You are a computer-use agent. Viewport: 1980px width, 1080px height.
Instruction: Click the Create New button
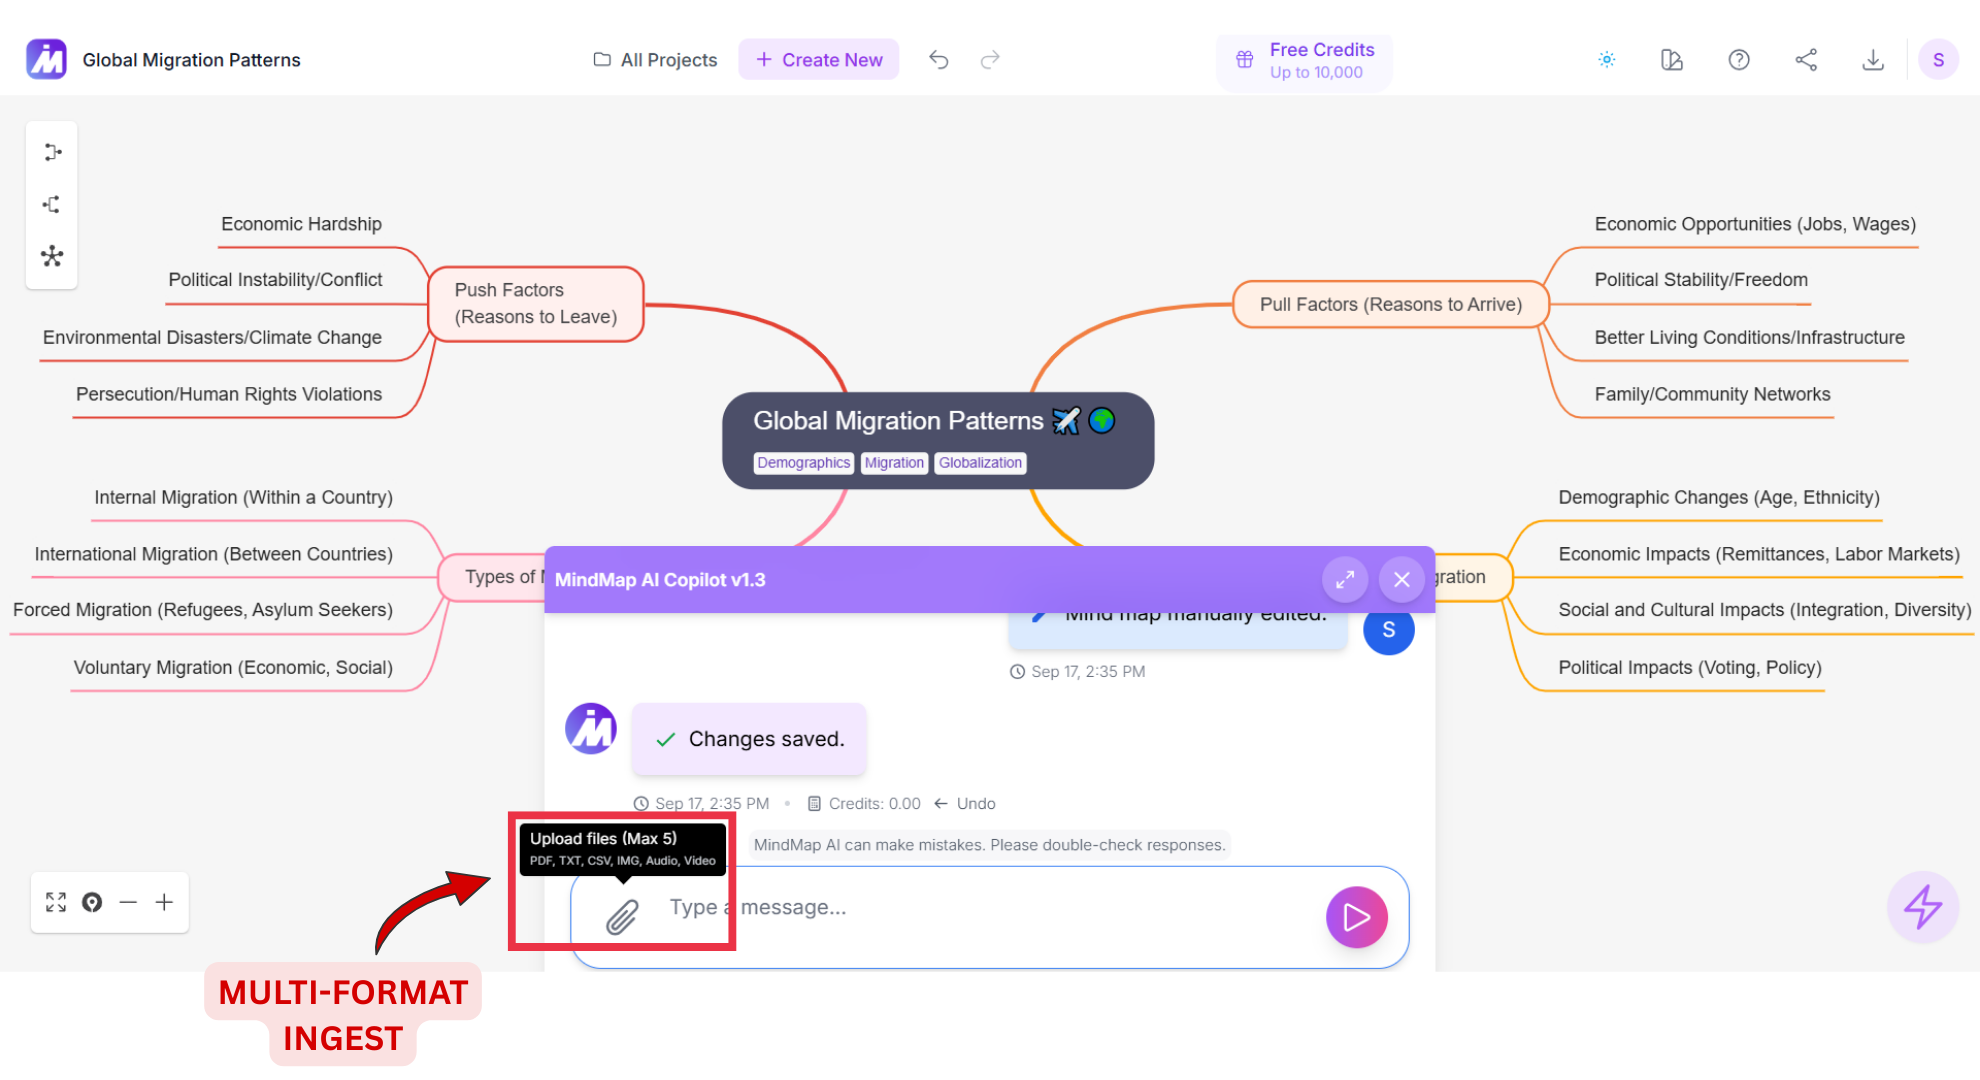point(819,60)
